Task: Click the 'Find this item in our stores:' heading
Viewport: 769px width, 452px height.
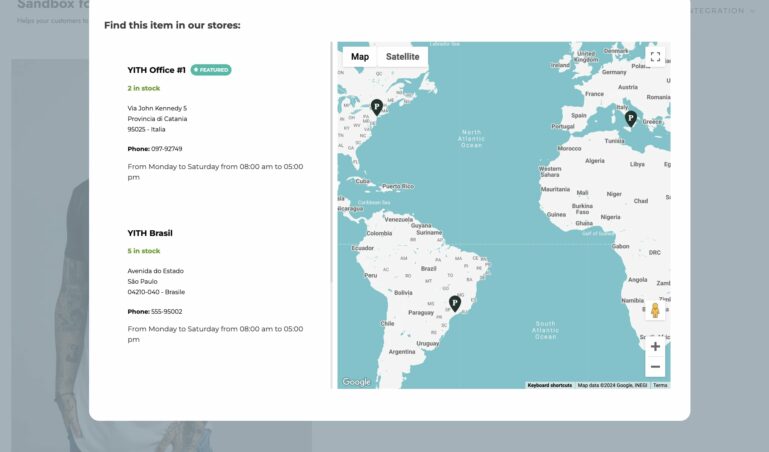Action: click(x=172, y=25)
